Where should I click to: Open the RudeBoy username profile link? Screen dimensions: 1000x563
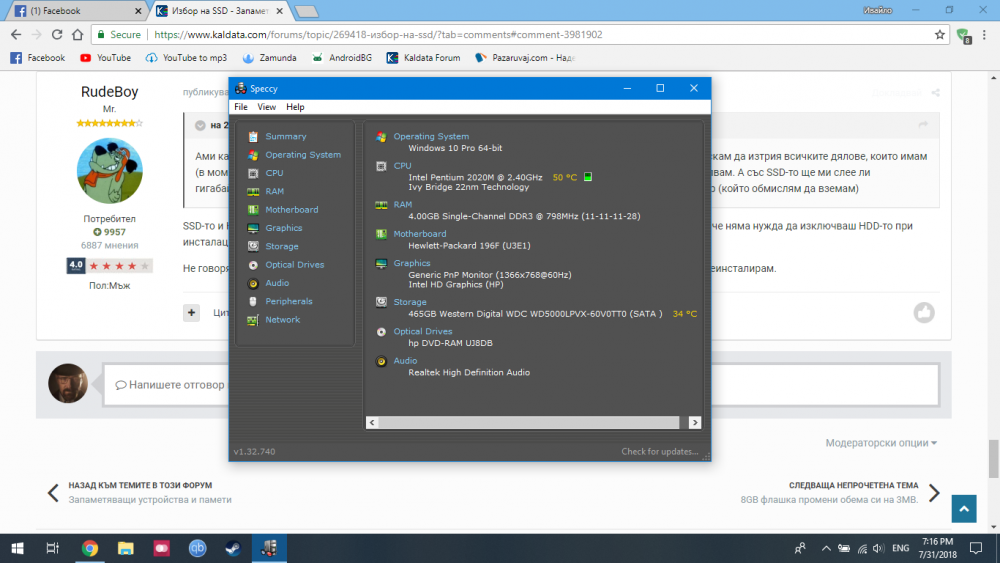110,92
